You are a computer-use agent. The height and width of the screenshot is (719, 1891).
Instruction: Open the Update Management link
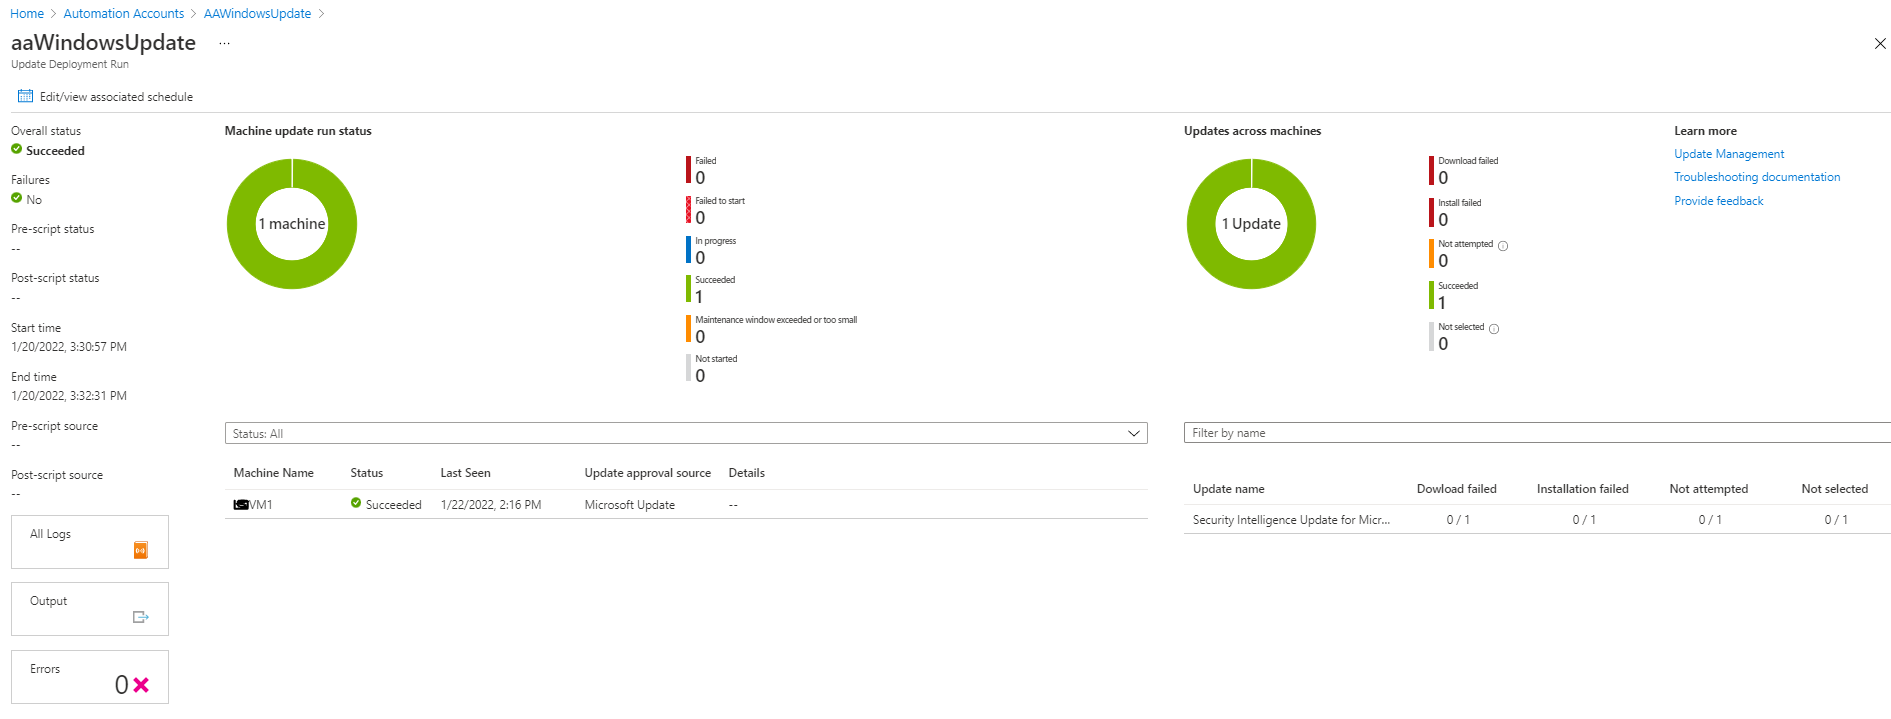coord(1729,154)
